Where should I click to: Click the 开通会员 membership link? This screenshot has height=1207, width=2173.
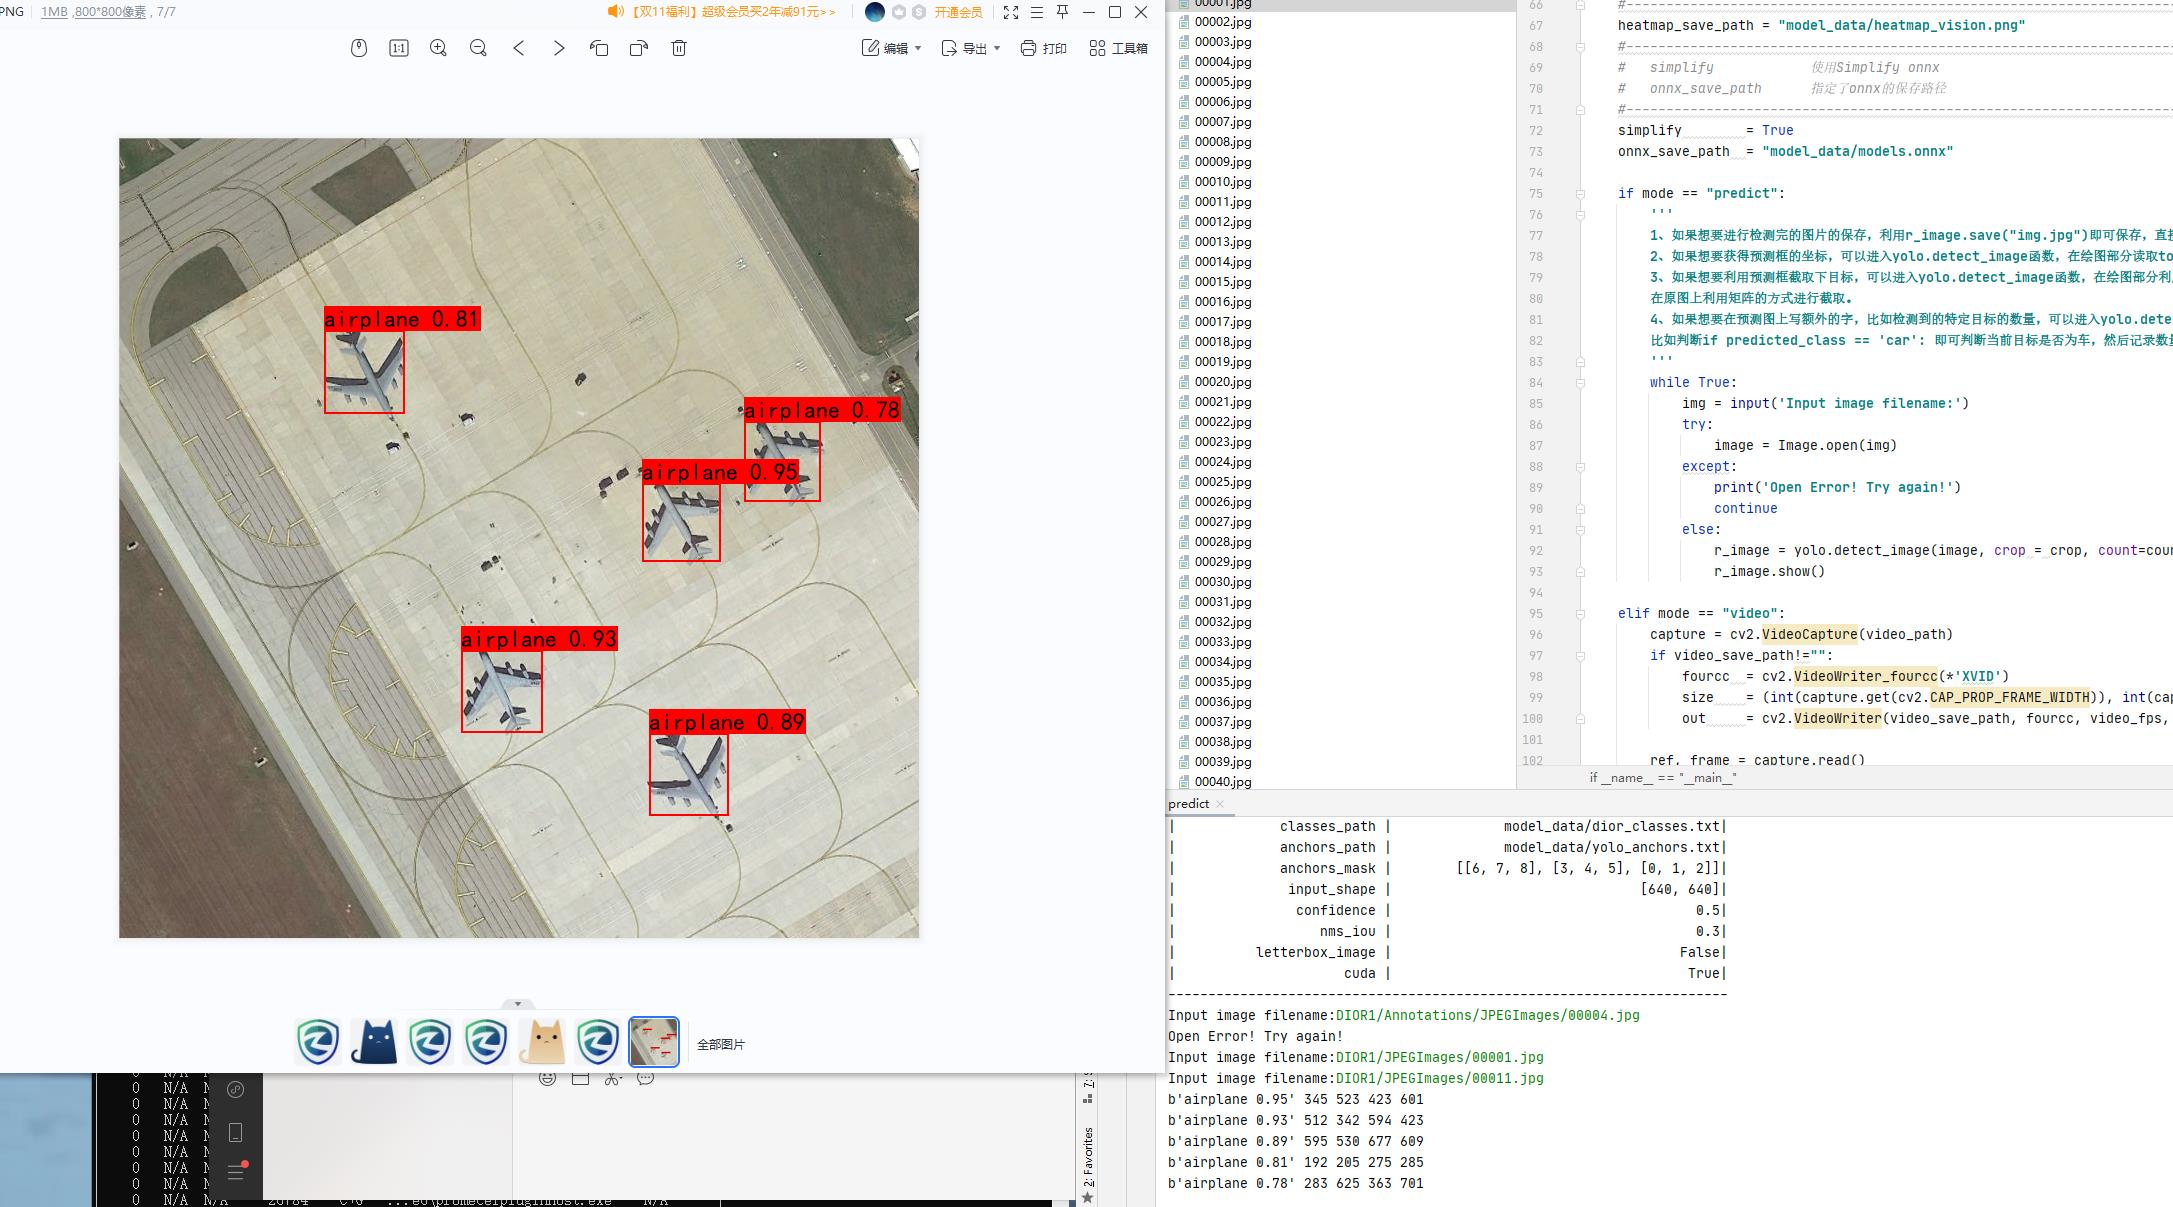click(958, 12)
